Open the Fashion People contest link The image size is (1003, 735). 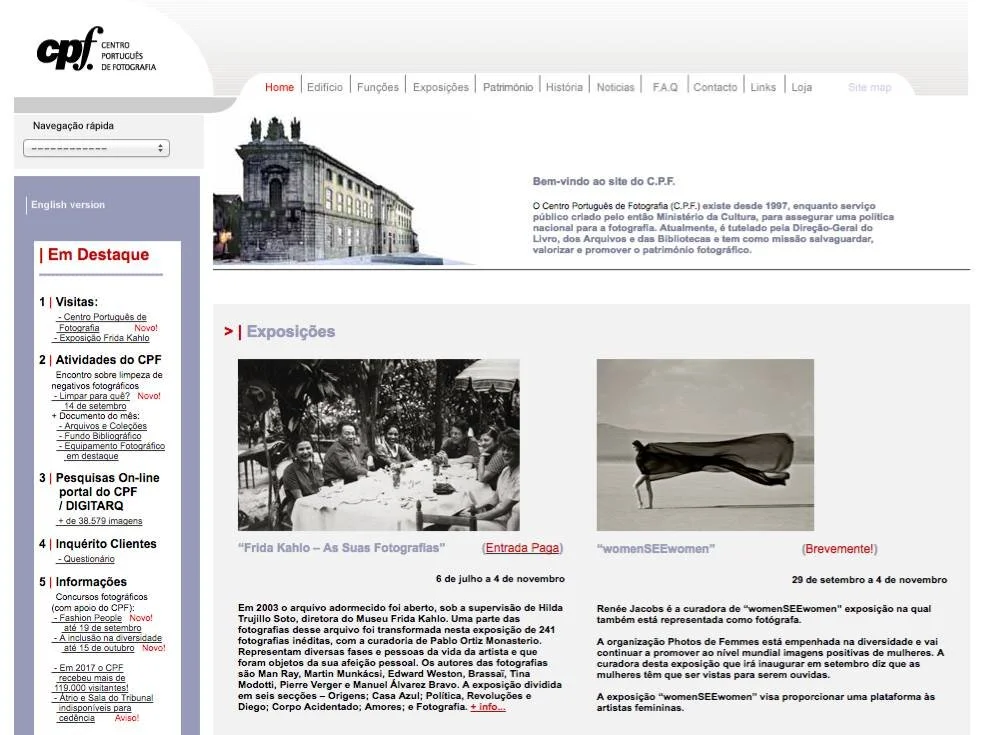(x=88, y=618)
